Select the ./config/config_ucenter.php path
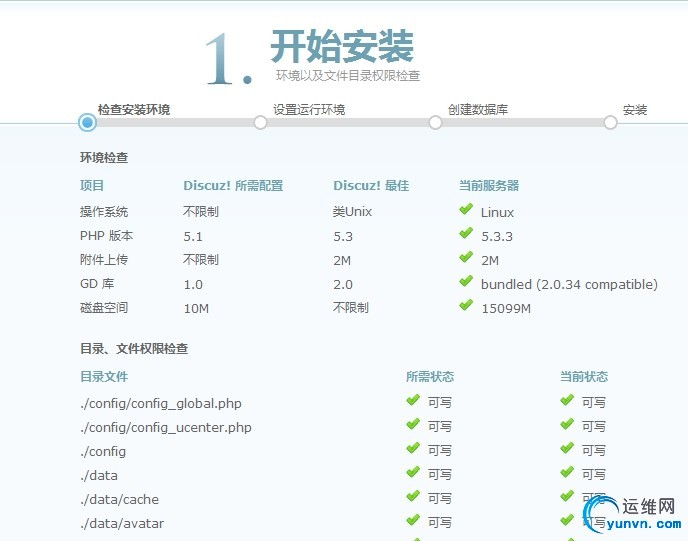This screenshot has width=688, height=541. pos(166,428)
